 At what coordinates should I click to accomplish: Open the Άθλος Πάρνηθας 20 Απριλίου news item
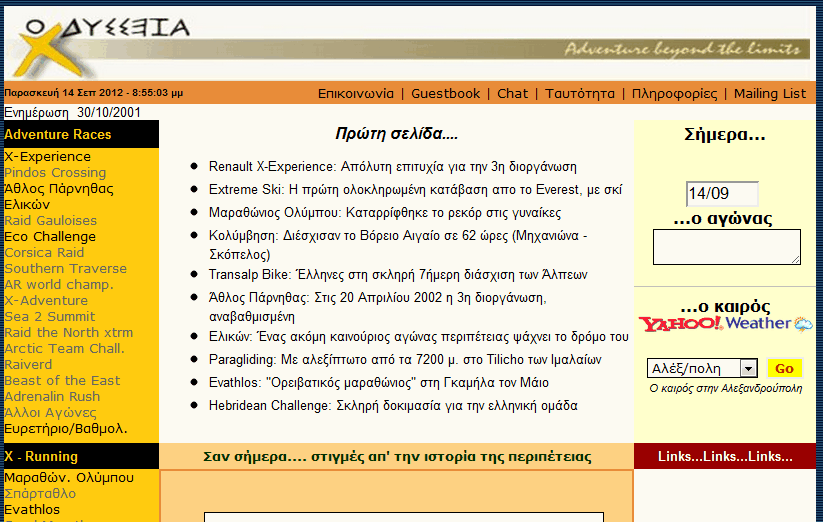[x=378, y=306]
